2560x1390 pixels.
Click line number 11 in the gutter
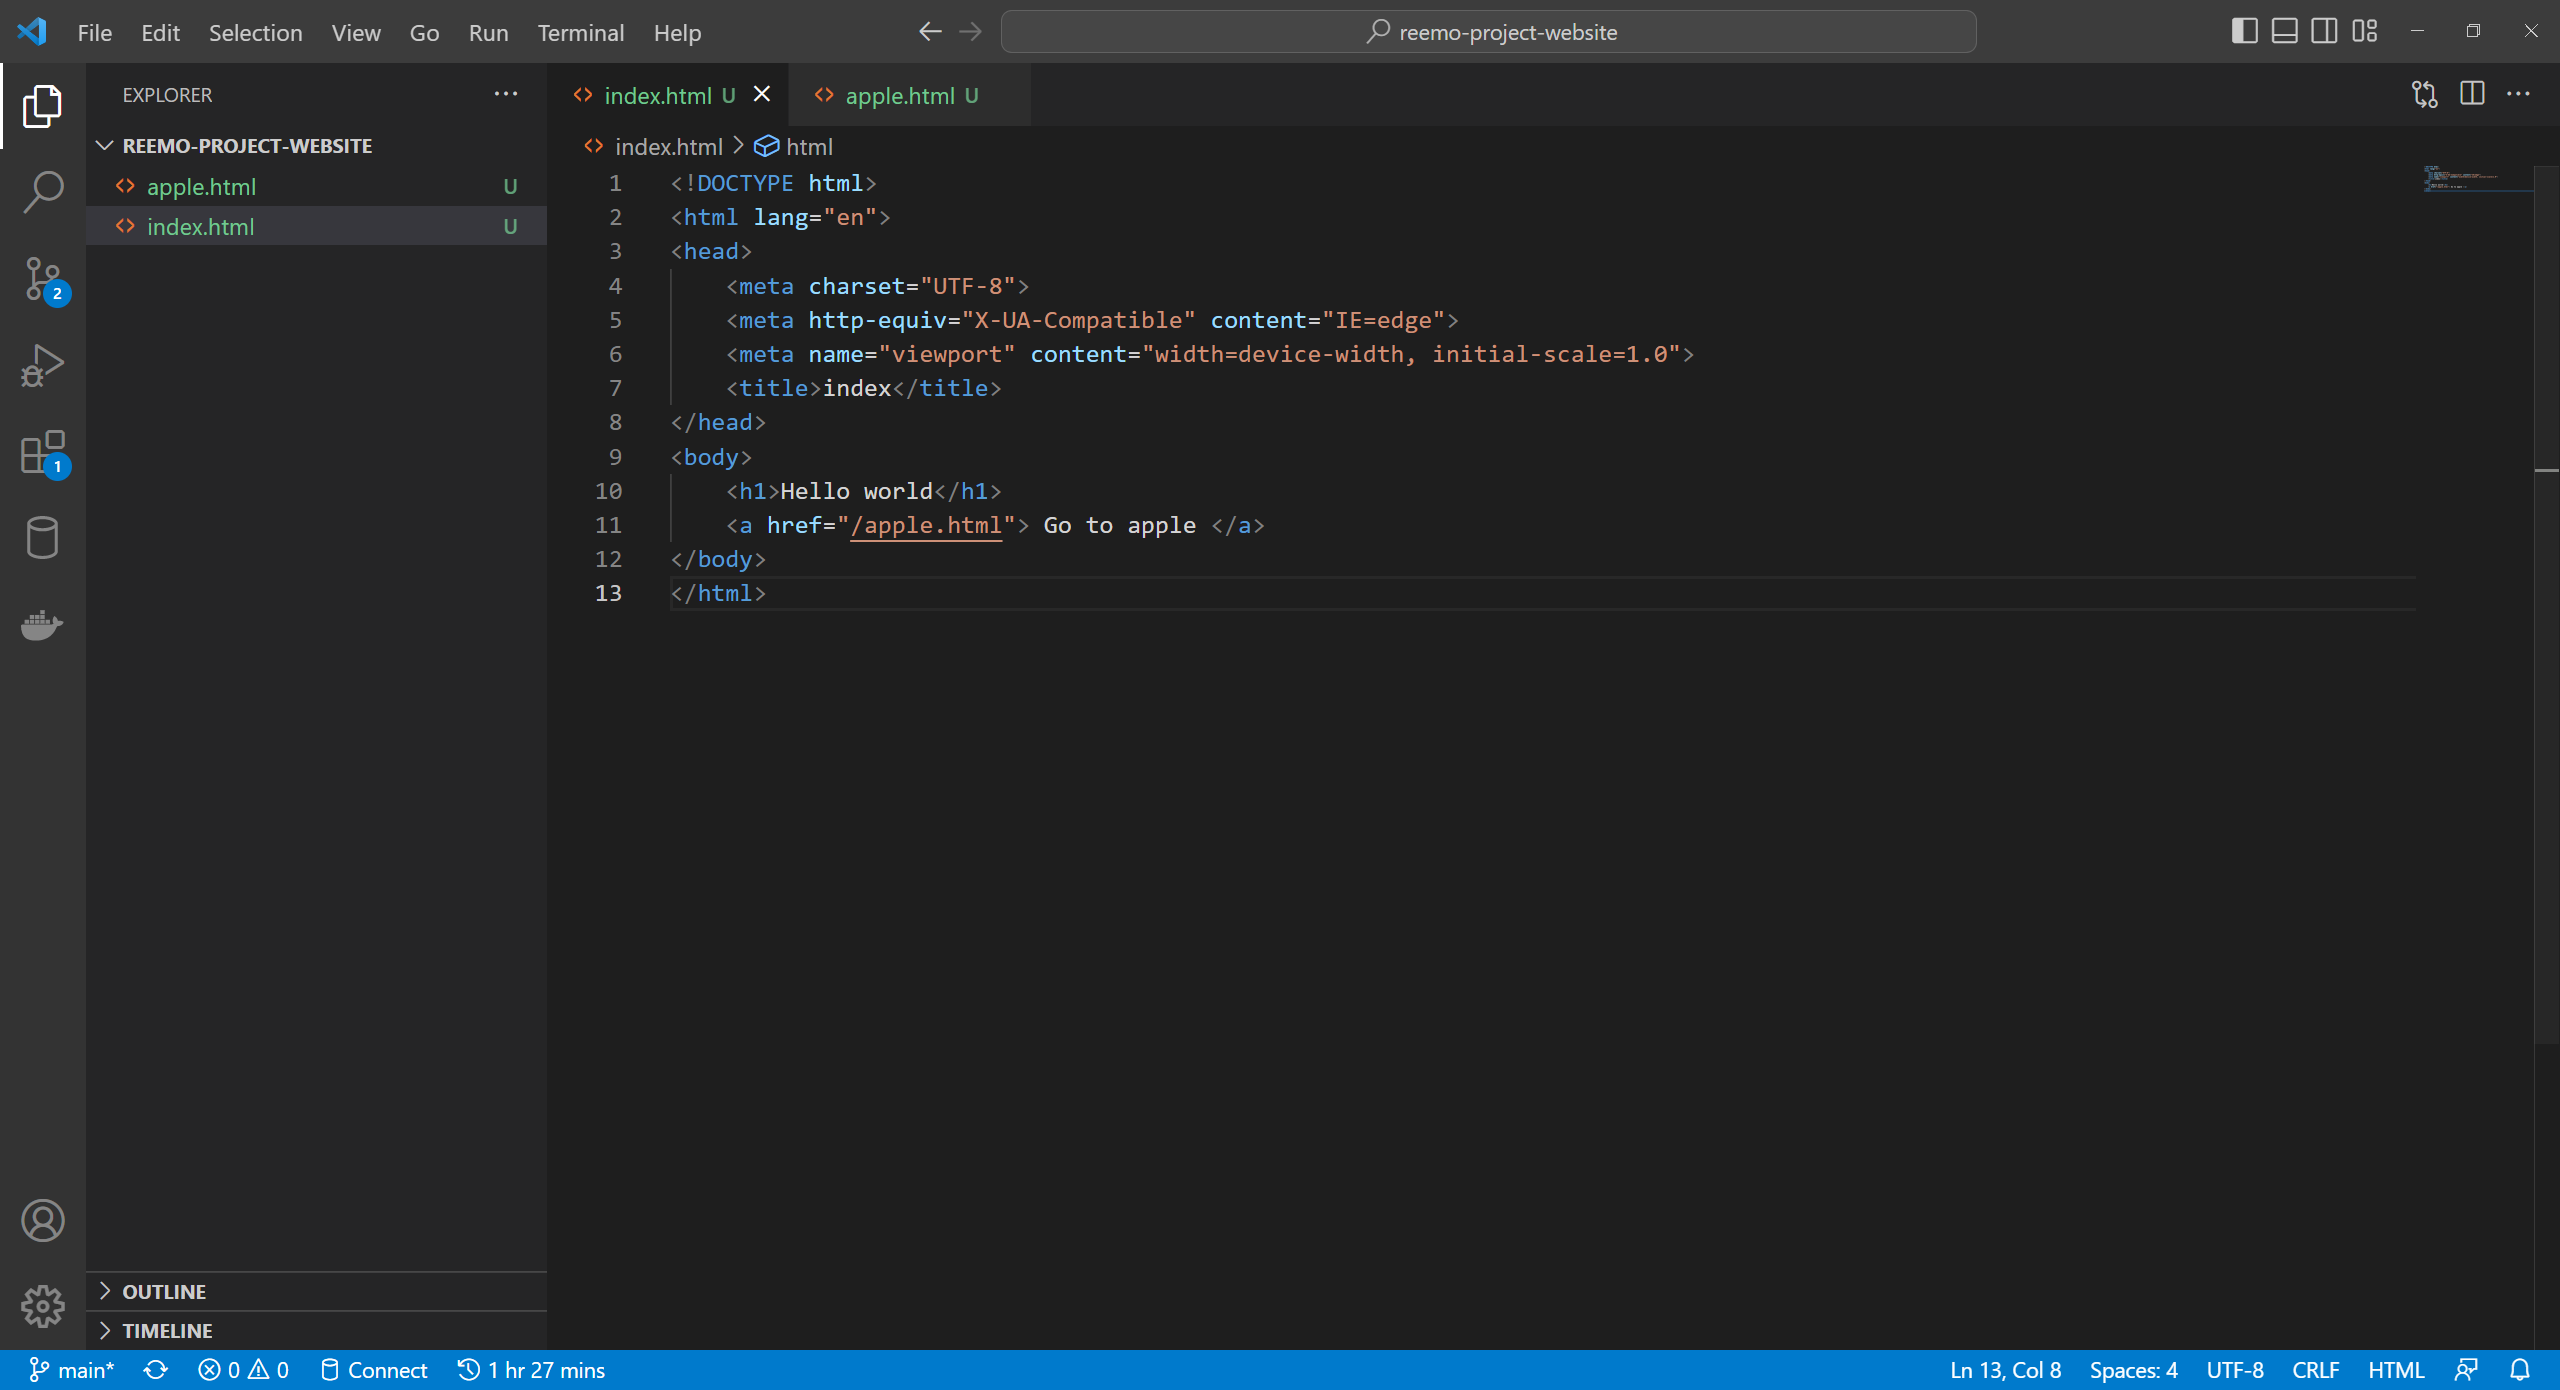pos(608,525)
